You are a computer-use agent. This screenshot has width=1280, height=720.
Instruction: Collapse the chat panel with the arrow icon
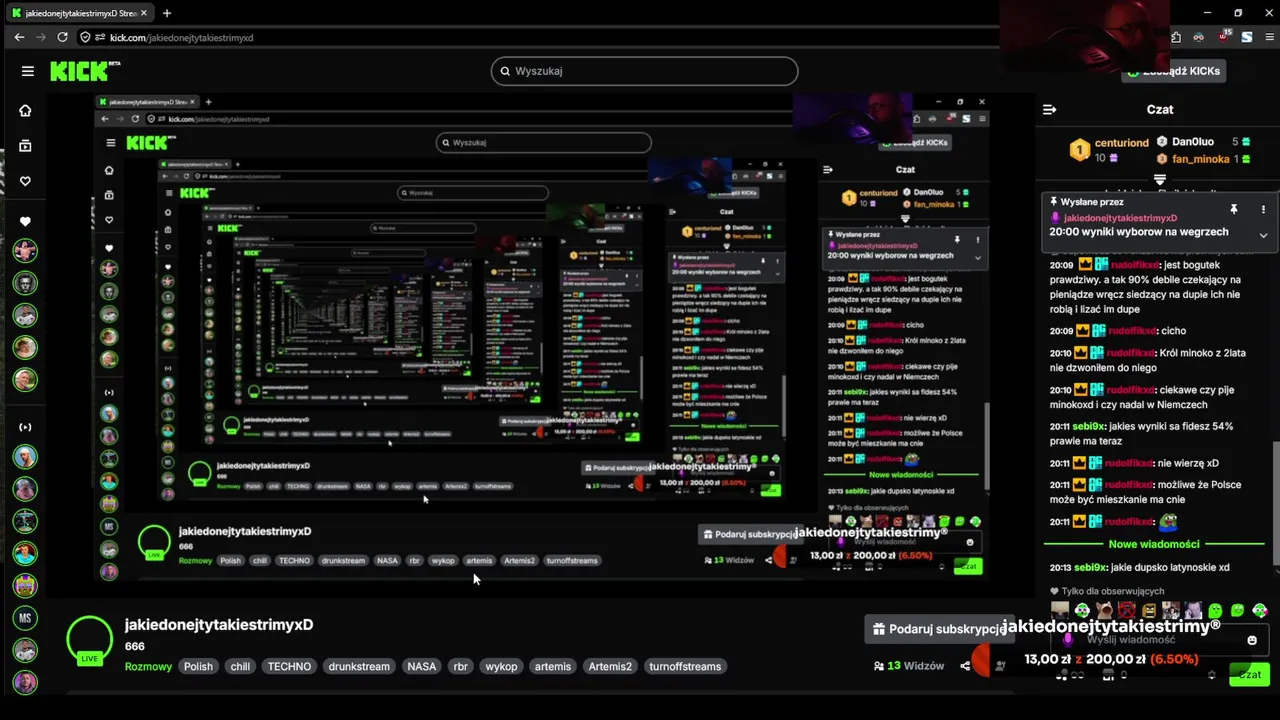[1049, 109]
